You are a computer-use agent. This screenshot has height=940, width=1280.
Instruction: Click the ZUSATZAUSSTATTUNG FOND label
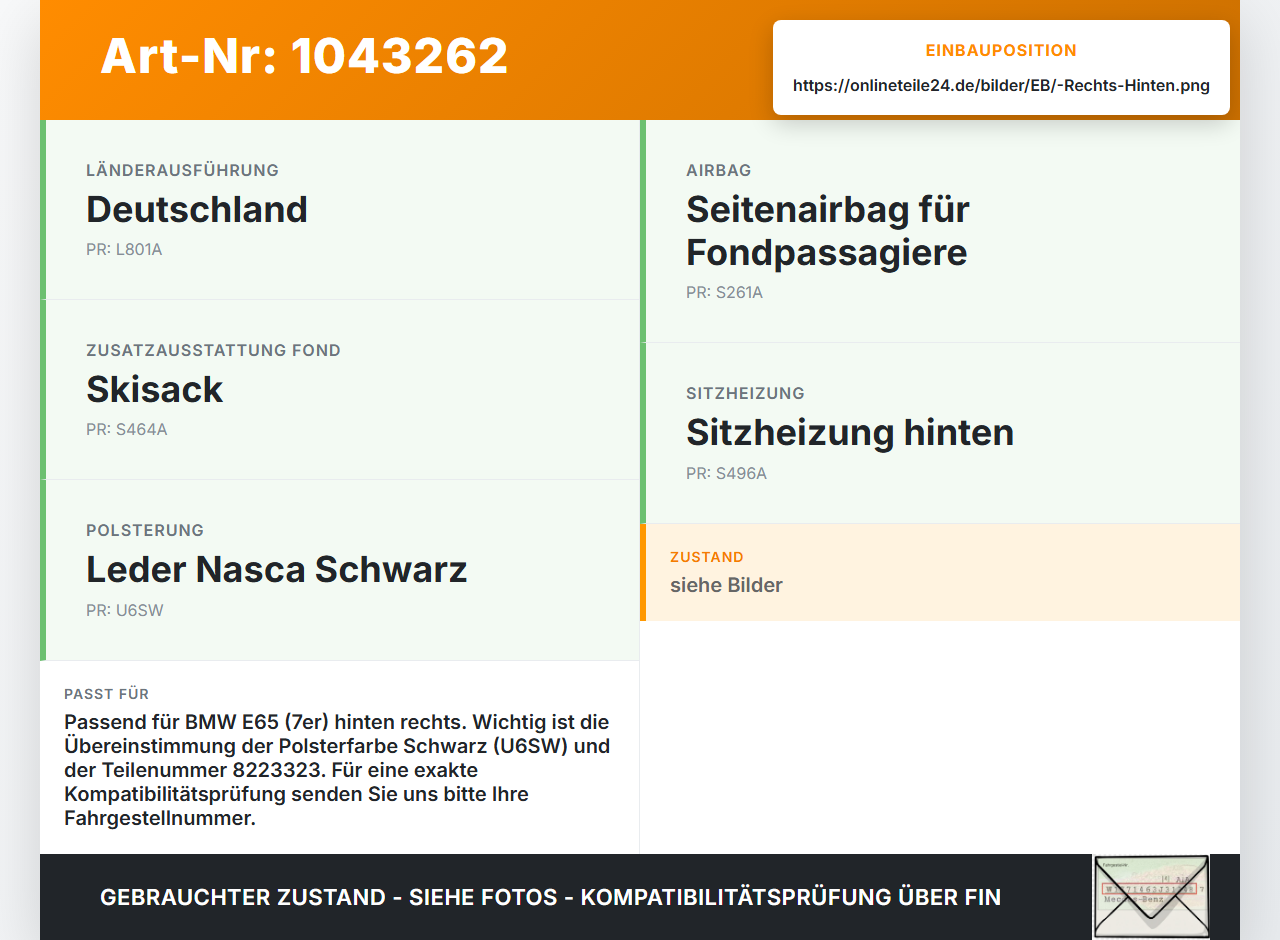point(214,351)
